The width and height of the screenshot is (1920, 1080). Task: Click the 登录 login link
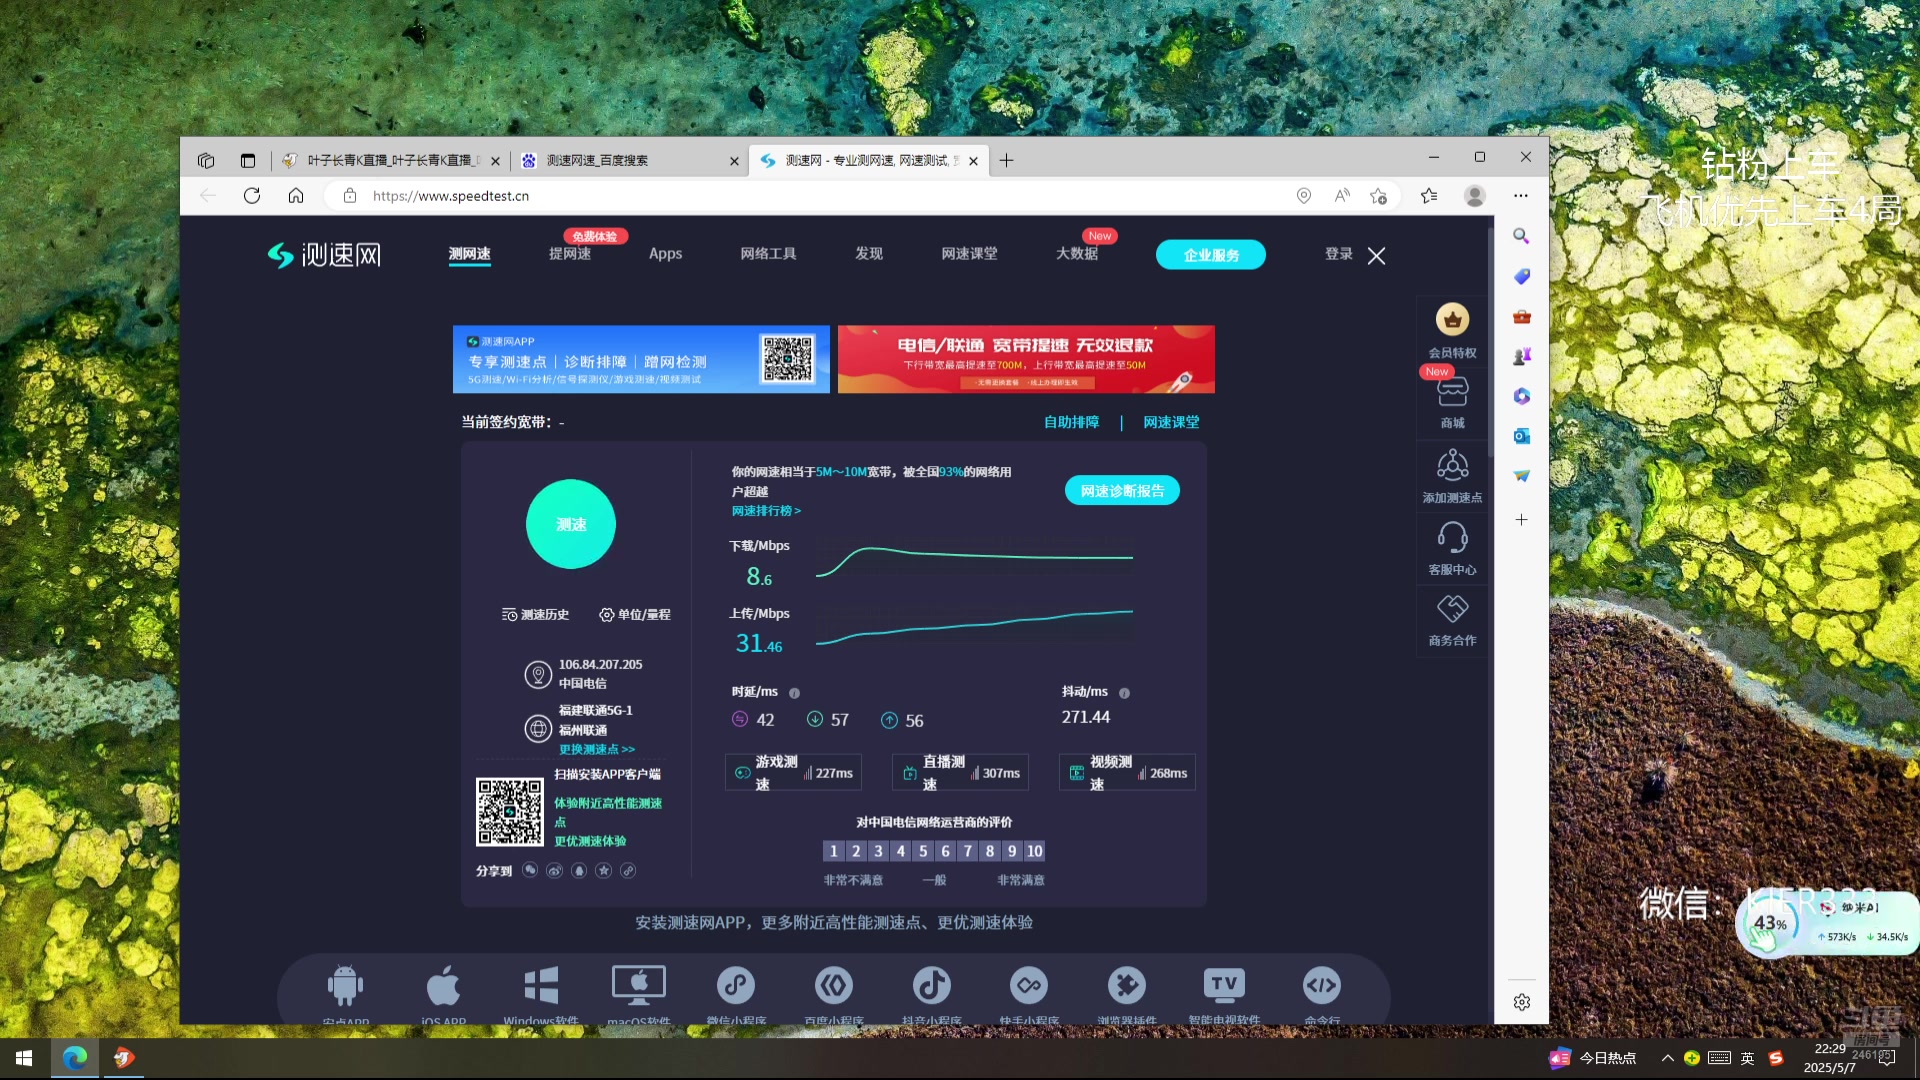coord(1338,254)
